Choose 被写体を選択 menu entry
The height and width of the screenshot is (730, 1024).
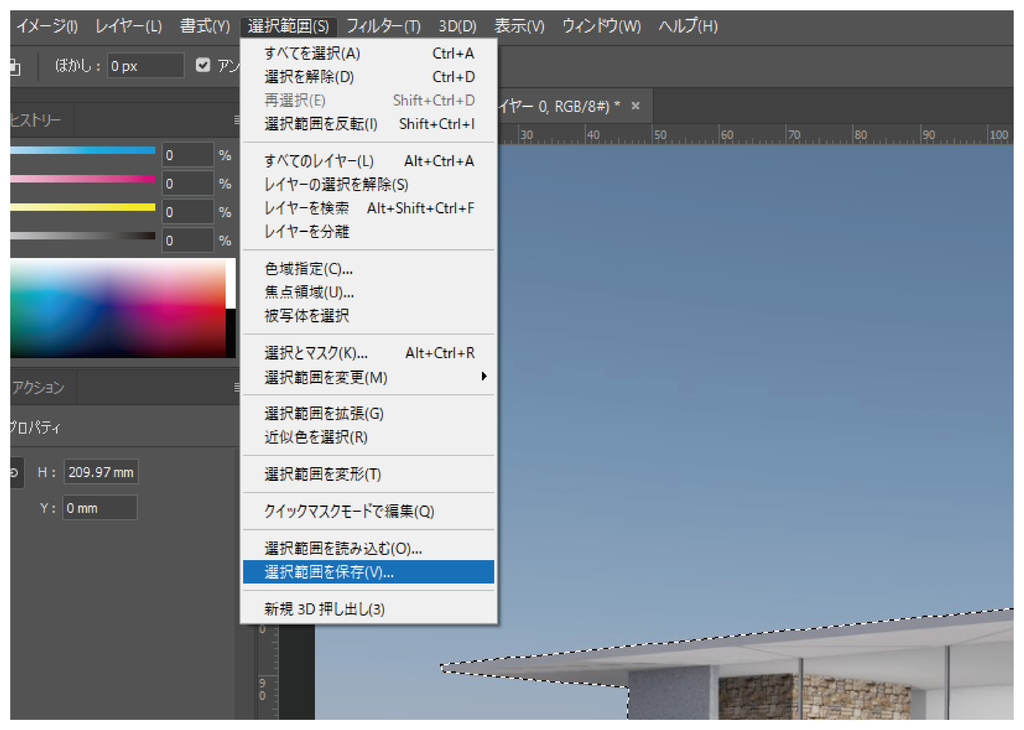click(369, 316)
